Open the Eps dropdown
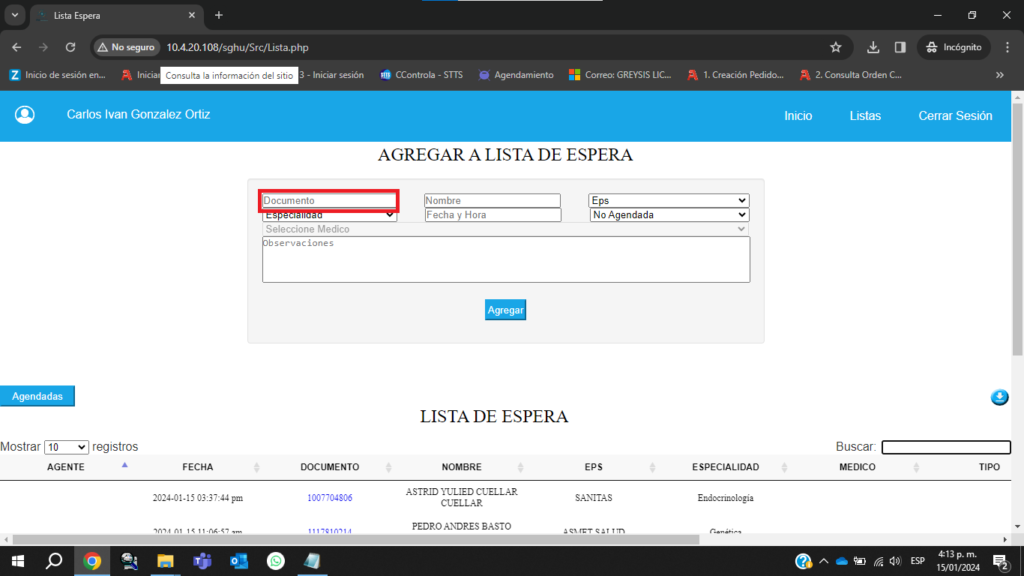The height and width of the screenshot is (576, 1024). pos(669,200)
